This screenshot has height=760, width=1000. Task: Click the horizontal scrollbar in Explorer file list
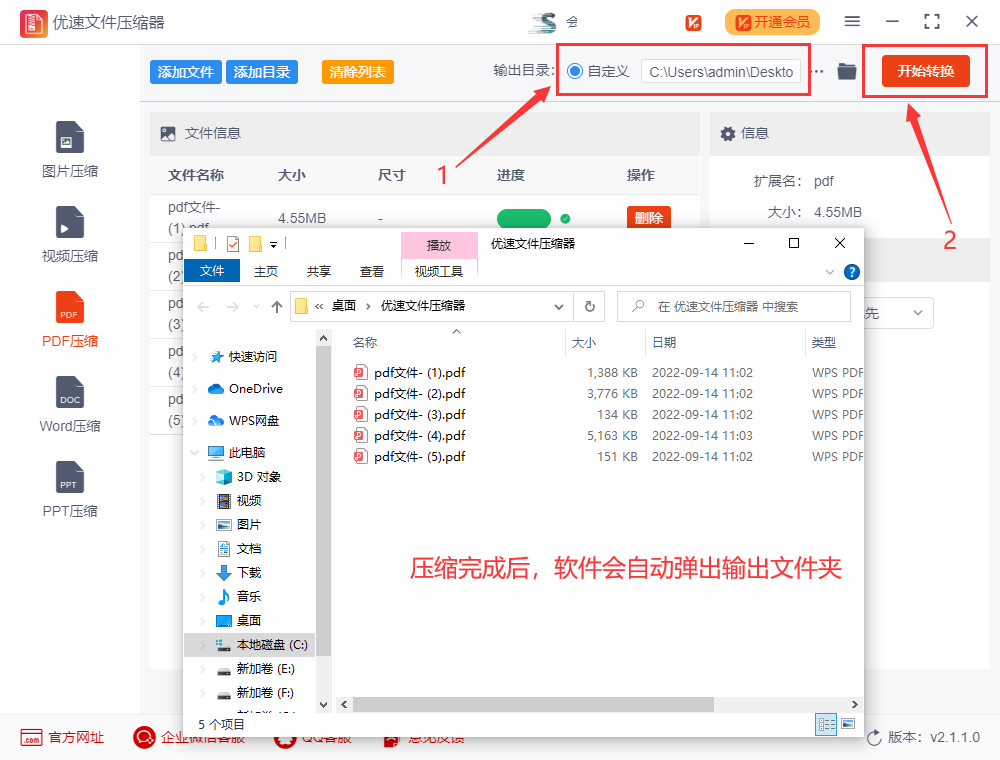pyautogui.click(x=533, y=705)
